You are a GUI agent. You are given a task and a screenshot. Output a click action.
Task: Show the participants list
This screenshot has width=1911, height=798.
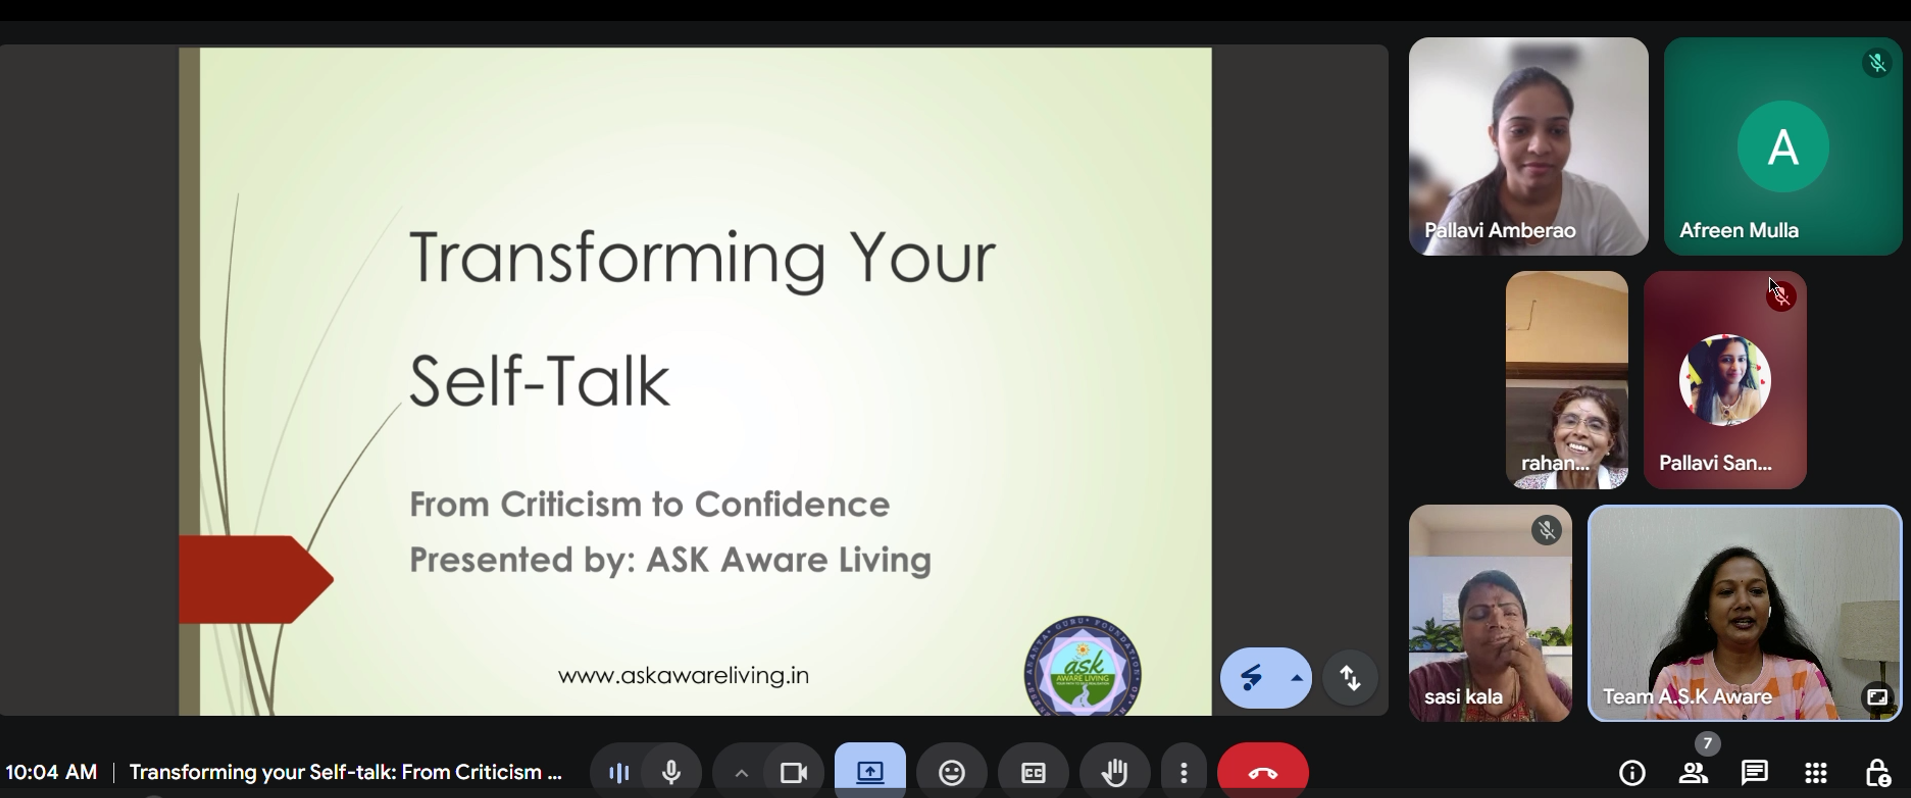[x=1693, y=773]
